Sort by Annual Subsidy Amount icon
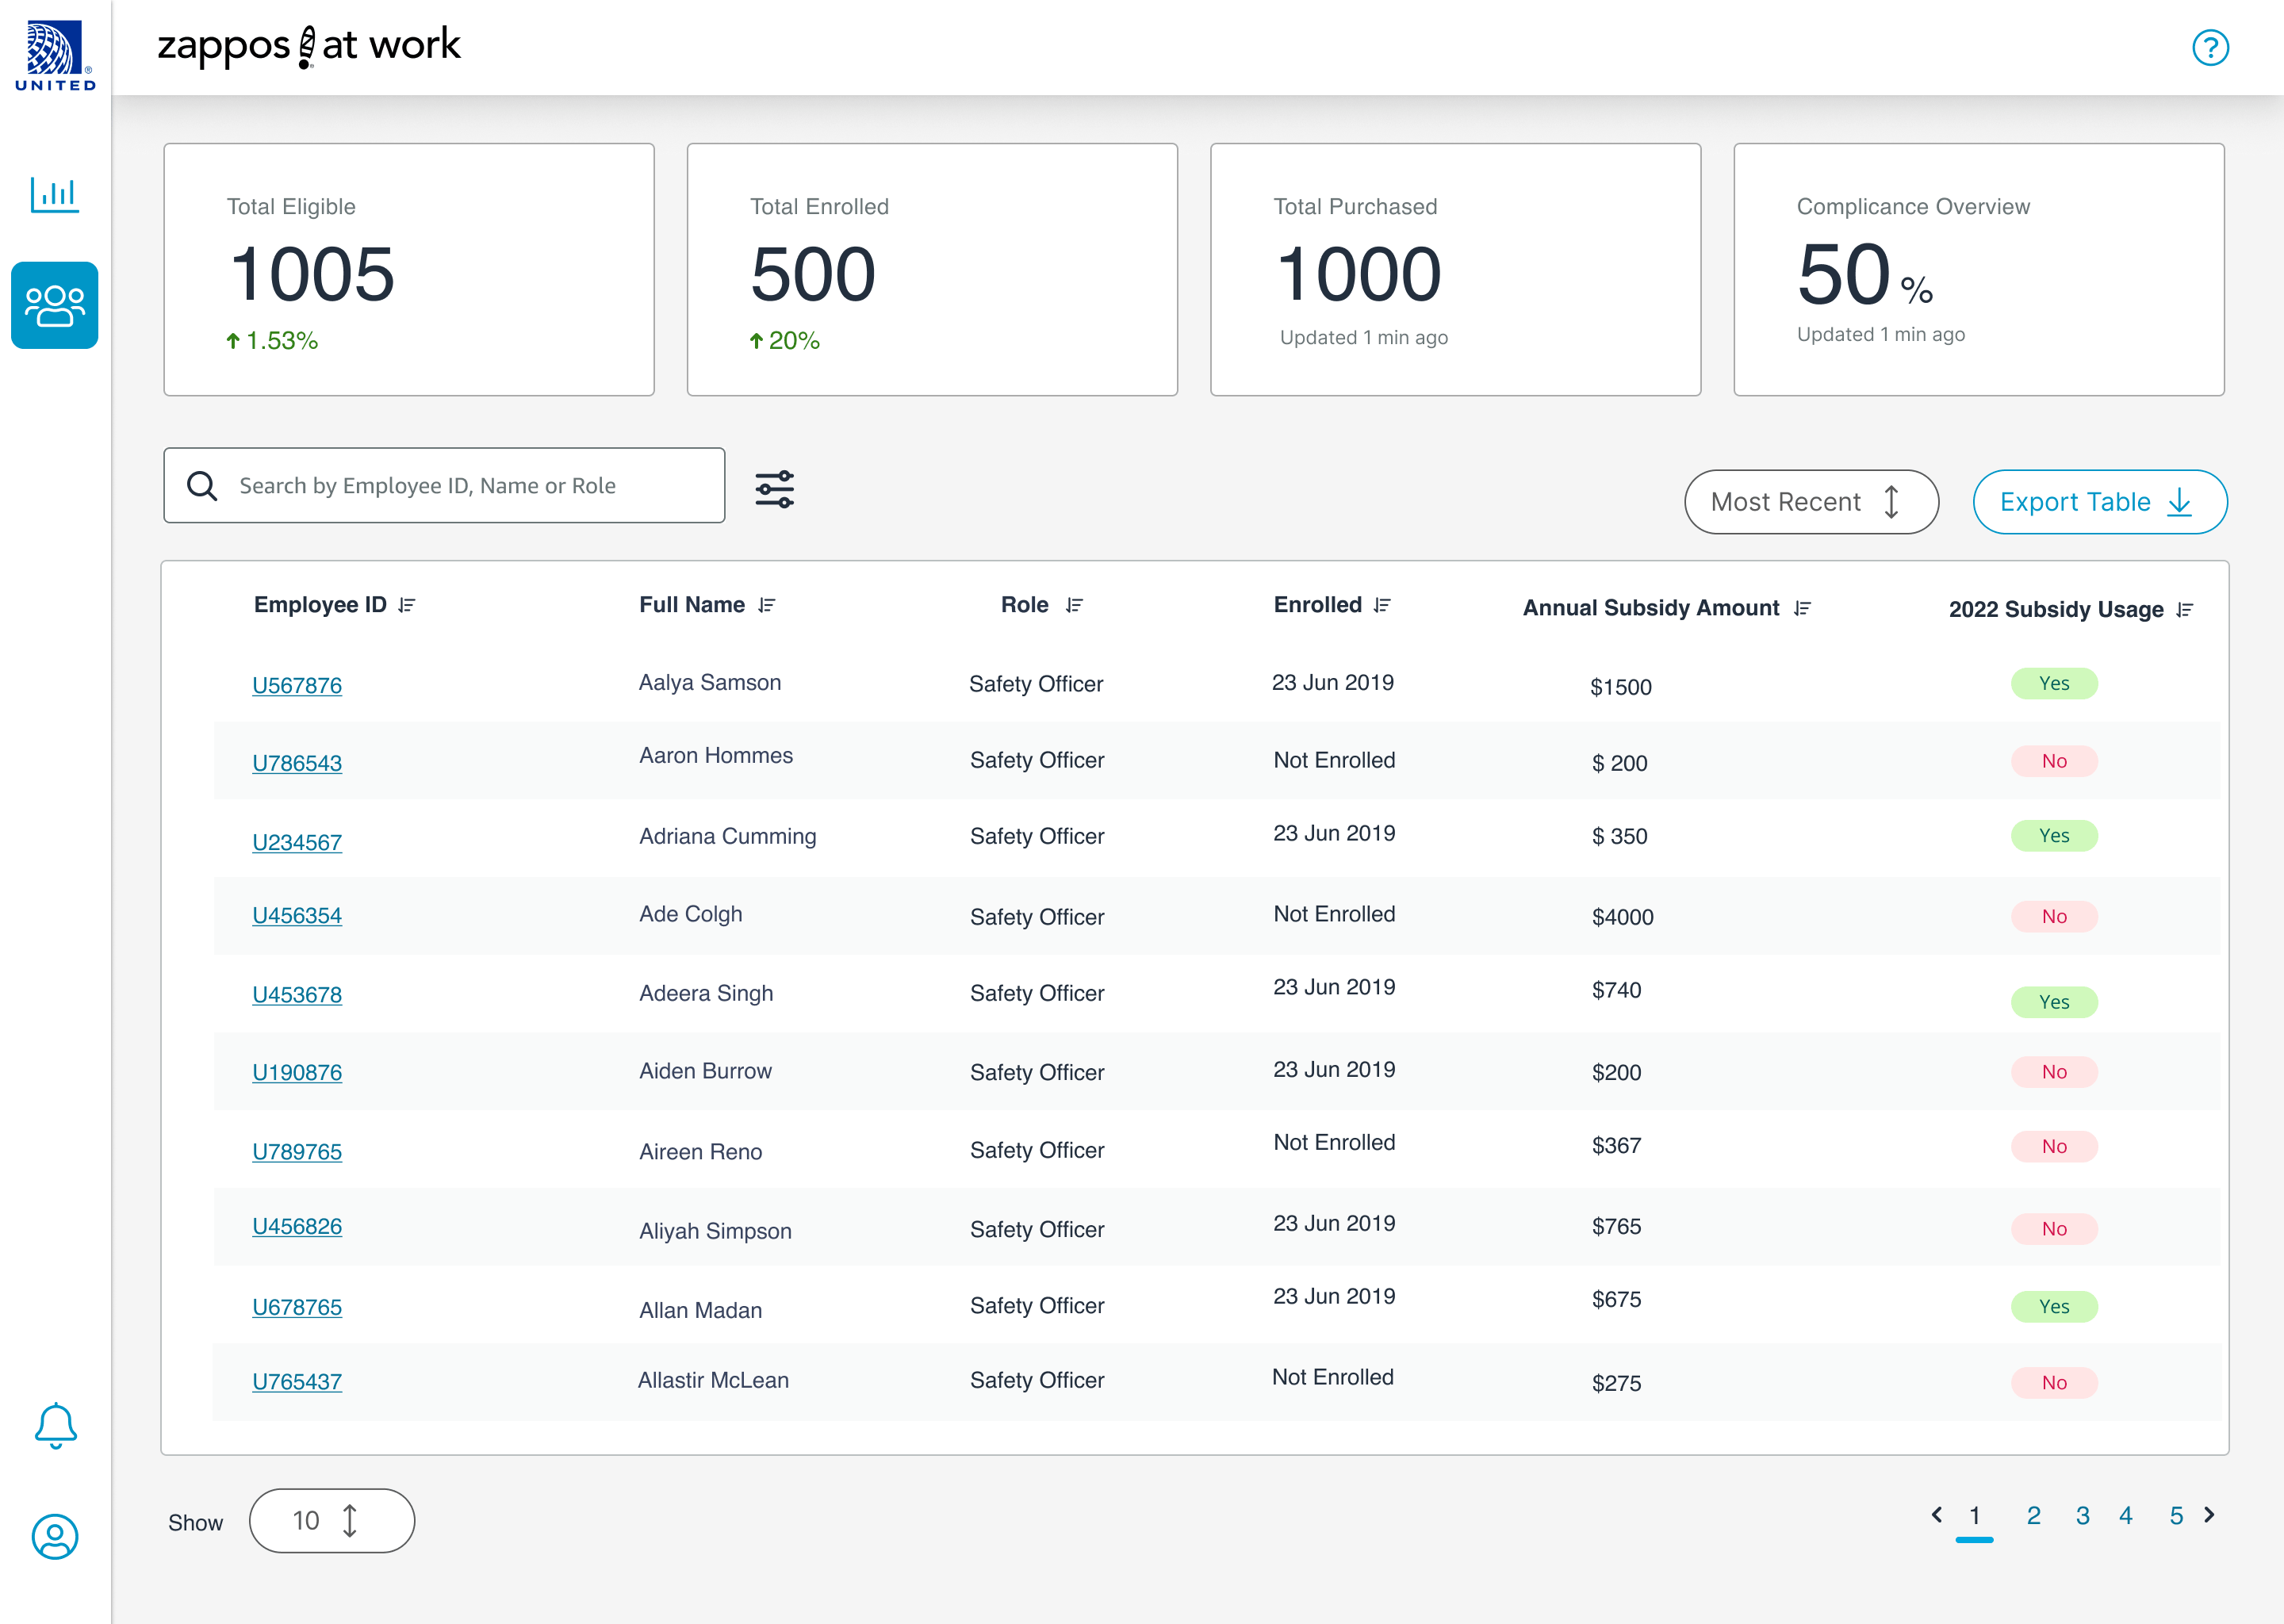Viewport: 2284px width, 1624px height. point(1802,608)
